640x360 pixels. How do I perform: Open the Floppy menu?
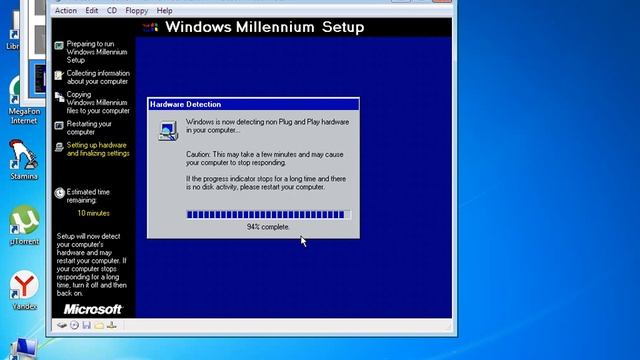tap(136, 11)
